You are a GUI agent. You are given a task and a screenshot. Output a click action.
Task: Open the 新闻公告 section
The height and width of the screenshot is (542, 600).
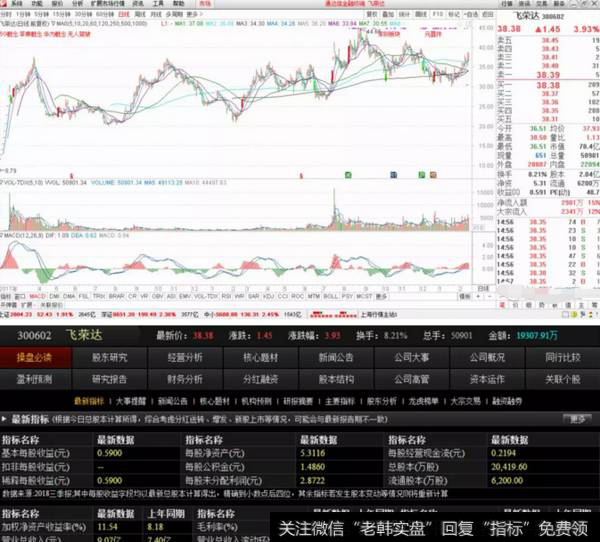(335, 358)
